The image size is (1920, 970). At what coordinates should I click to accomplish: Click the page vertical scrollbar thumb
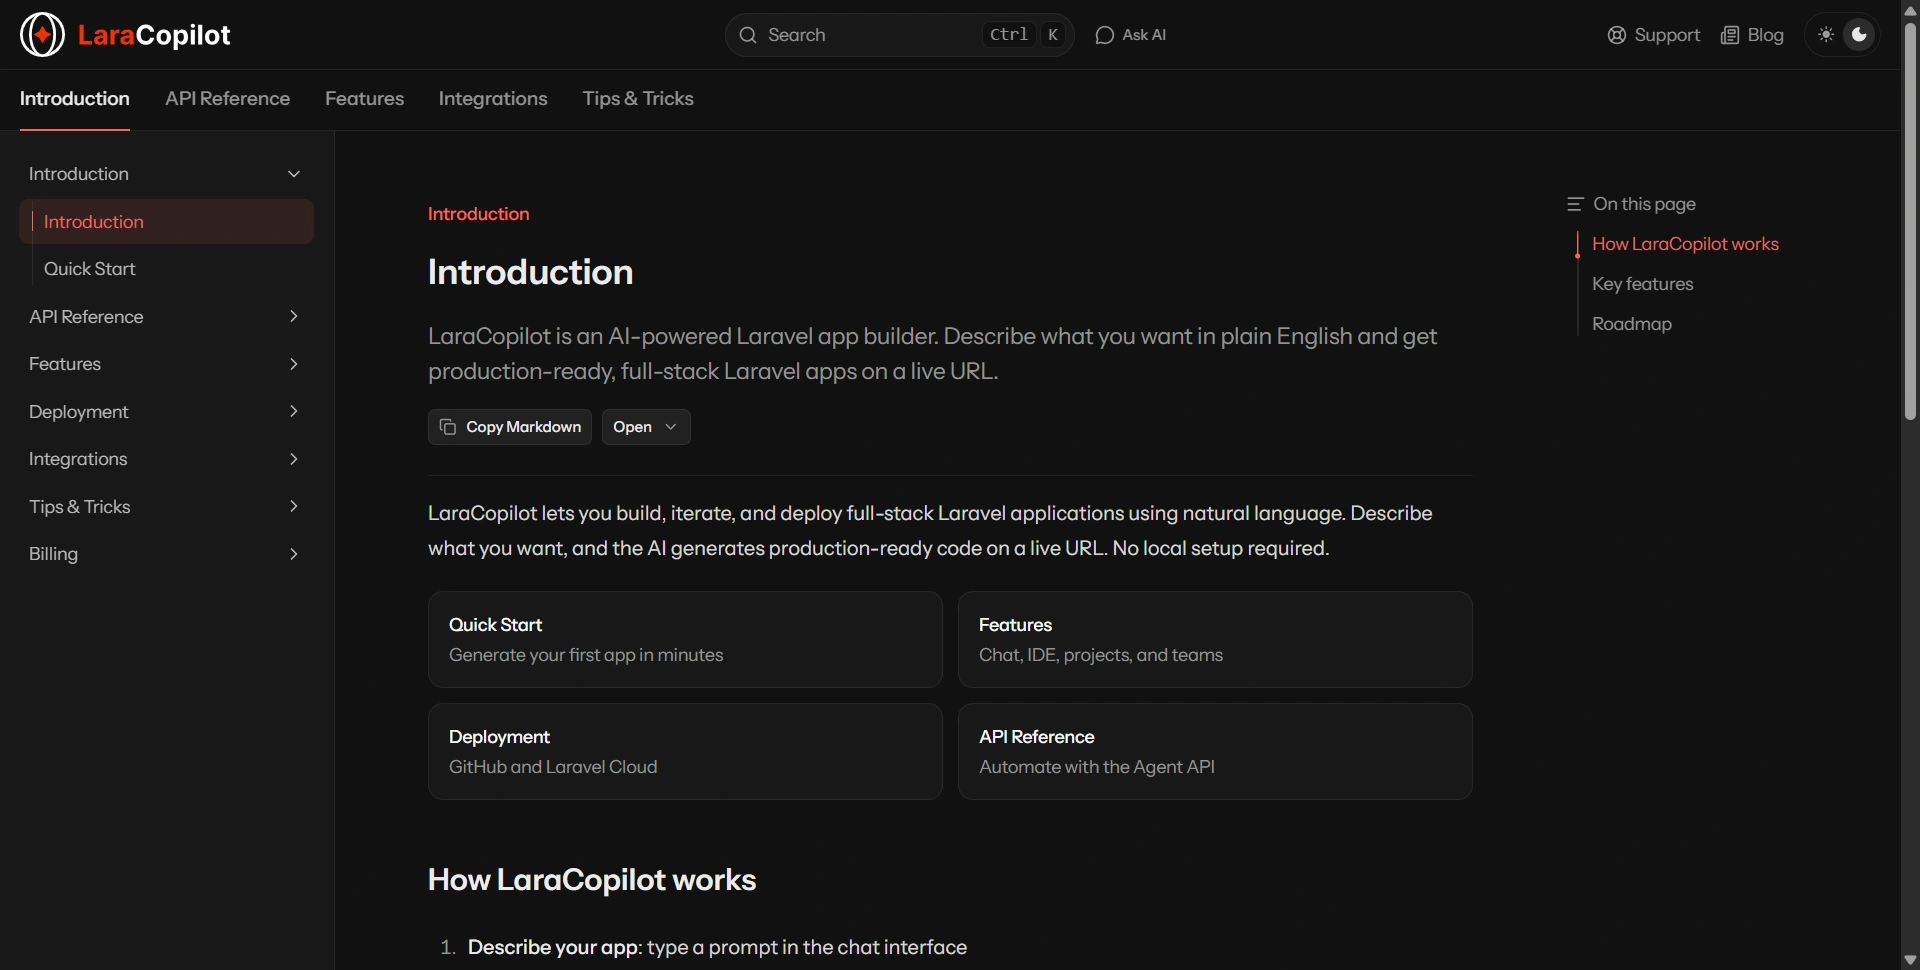(1910, 220)
